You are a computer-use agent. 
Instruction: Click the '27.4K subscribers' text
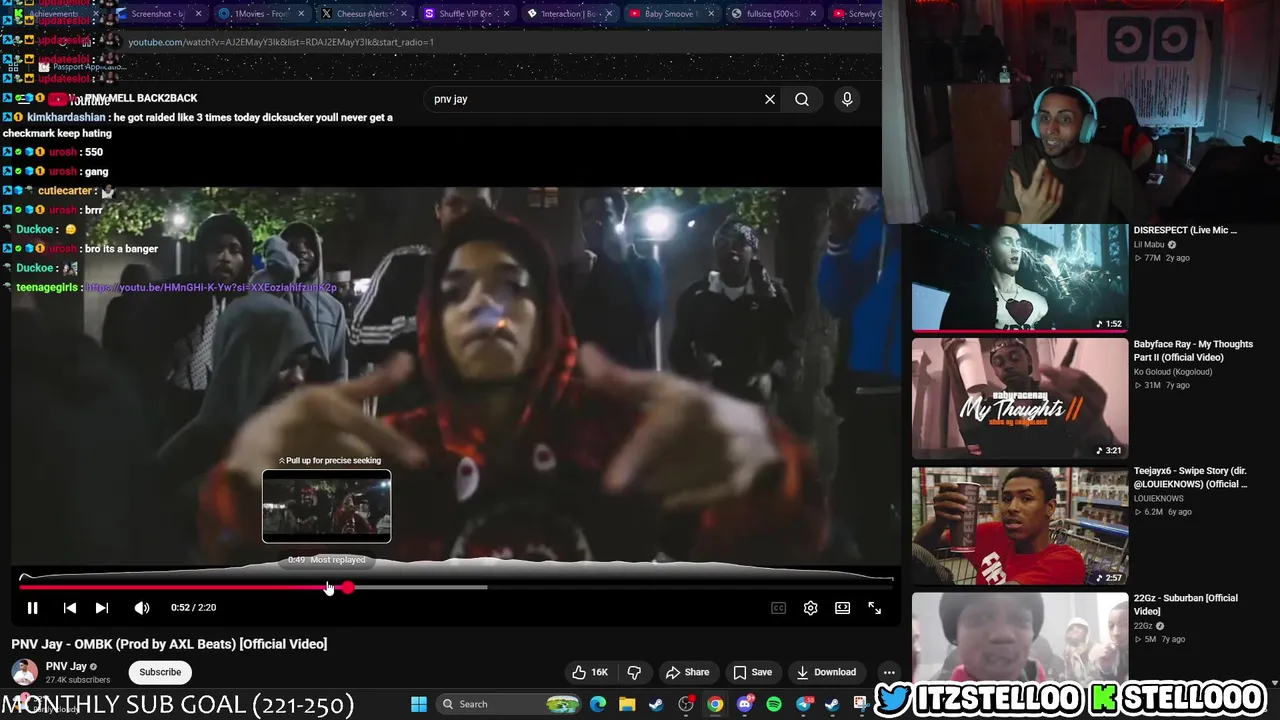tap(78, 680)
